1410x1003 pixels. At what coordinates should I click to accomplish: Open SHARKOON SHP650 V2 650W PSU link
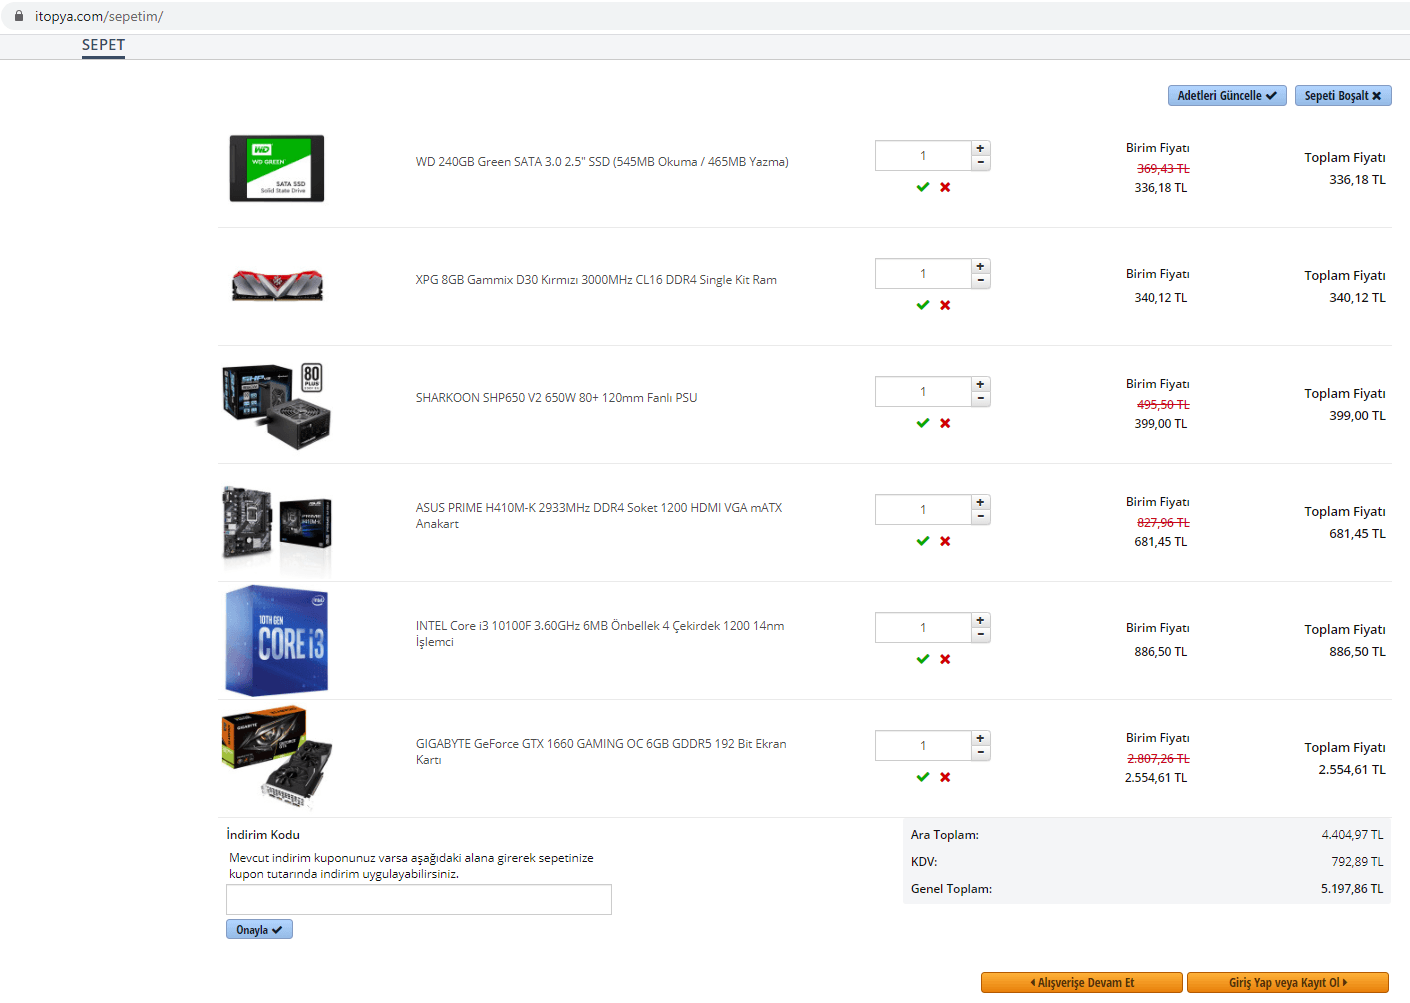556,398
